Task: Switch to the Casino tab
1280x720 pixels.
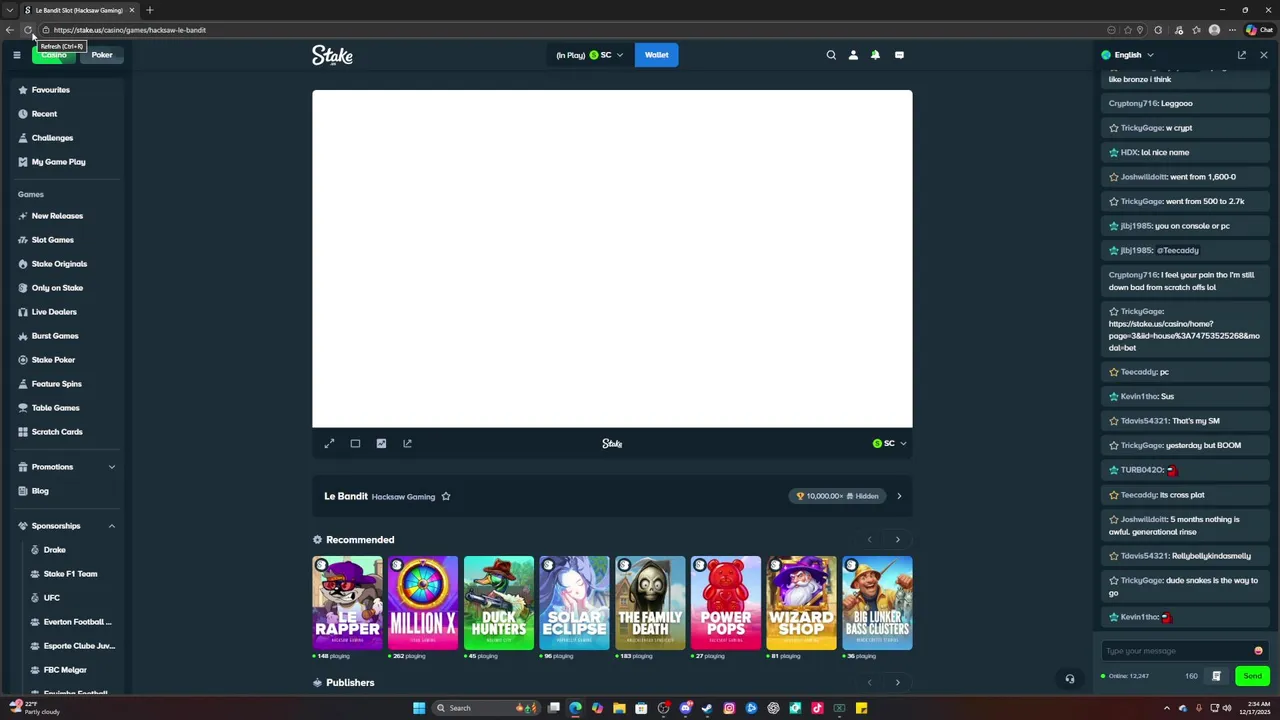Action: tap(54, 55)
